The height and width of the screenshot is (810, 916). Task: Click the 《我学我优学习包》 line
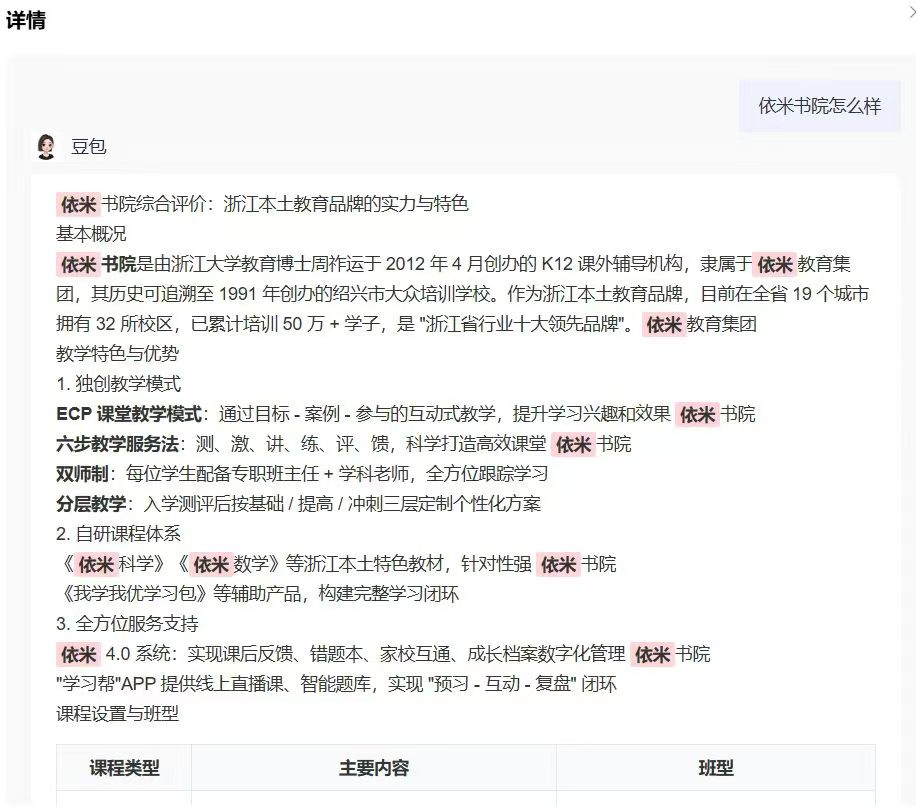point(258,594)
